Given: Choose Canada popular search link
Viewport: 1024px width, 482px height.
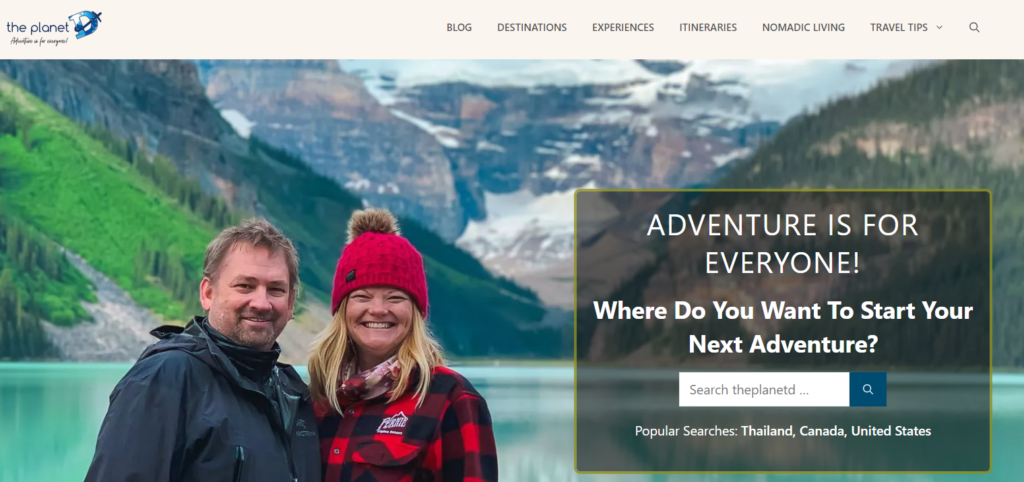Looking at the screenshot, I should click(823, 431).
